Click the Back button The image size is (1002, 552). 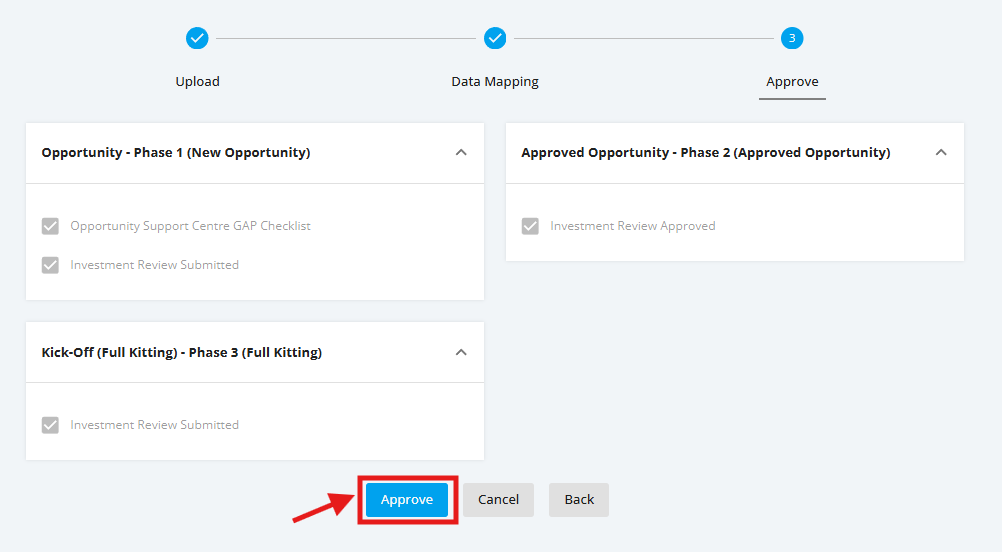click(579, 500)
